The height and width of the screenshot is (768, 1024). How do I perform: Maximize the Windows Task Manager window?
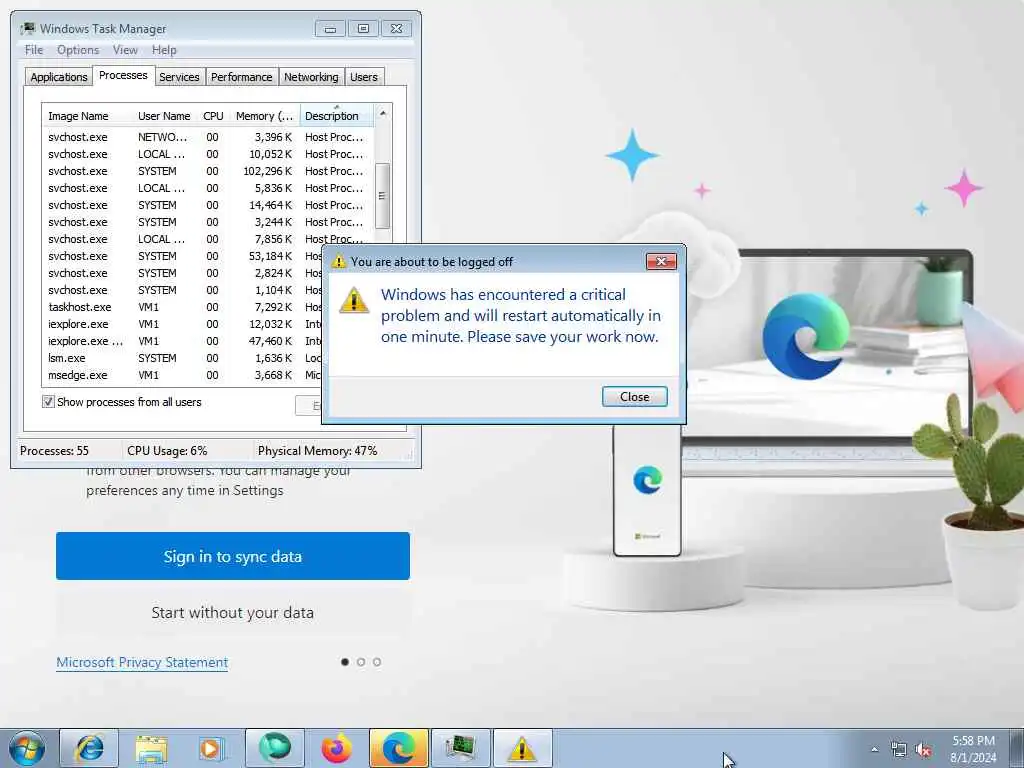coord(363,29)
